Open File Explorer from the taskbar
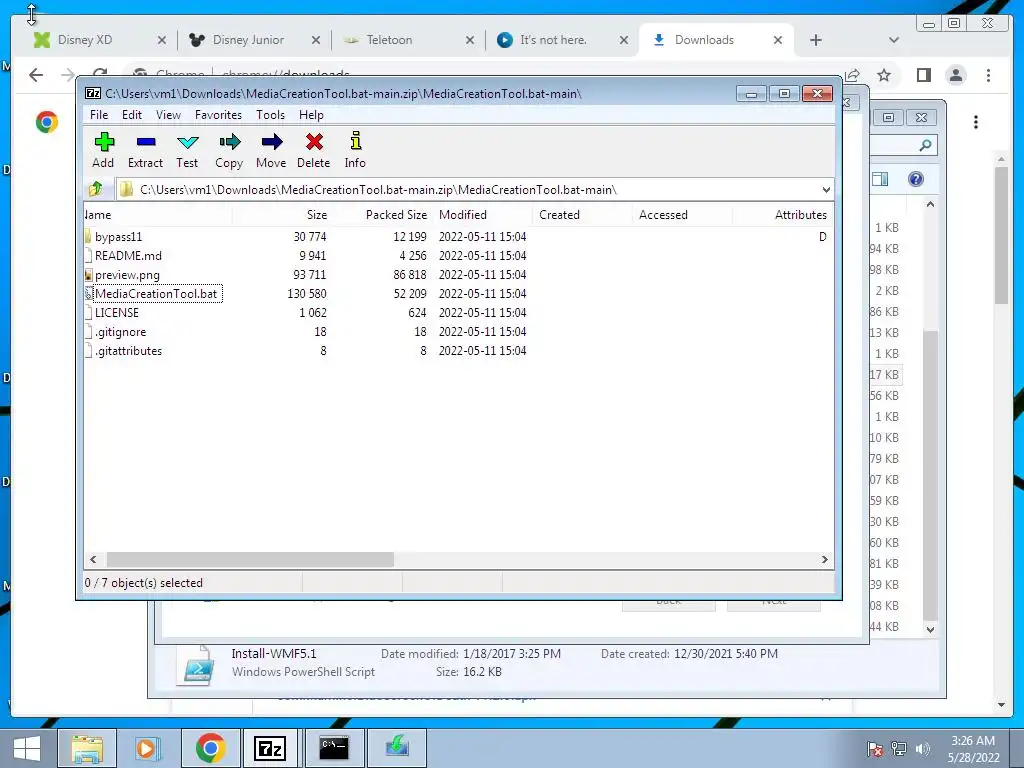 tap(88, 748)
